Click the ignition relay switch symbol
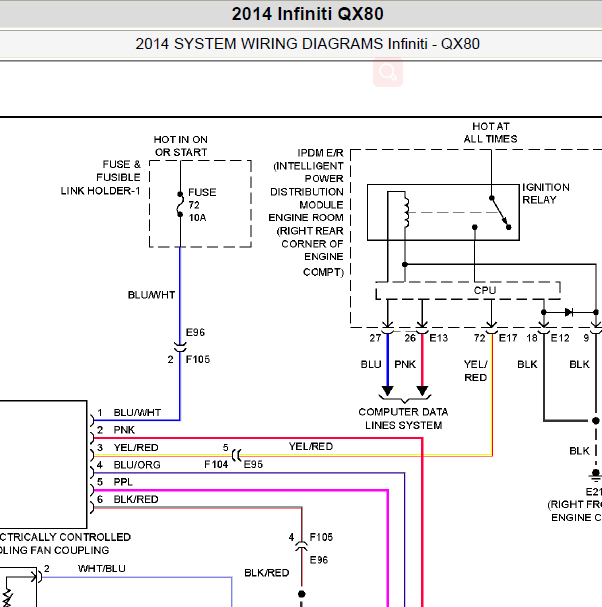Viewport: 602px width, 607px height. tap(500, 213)
